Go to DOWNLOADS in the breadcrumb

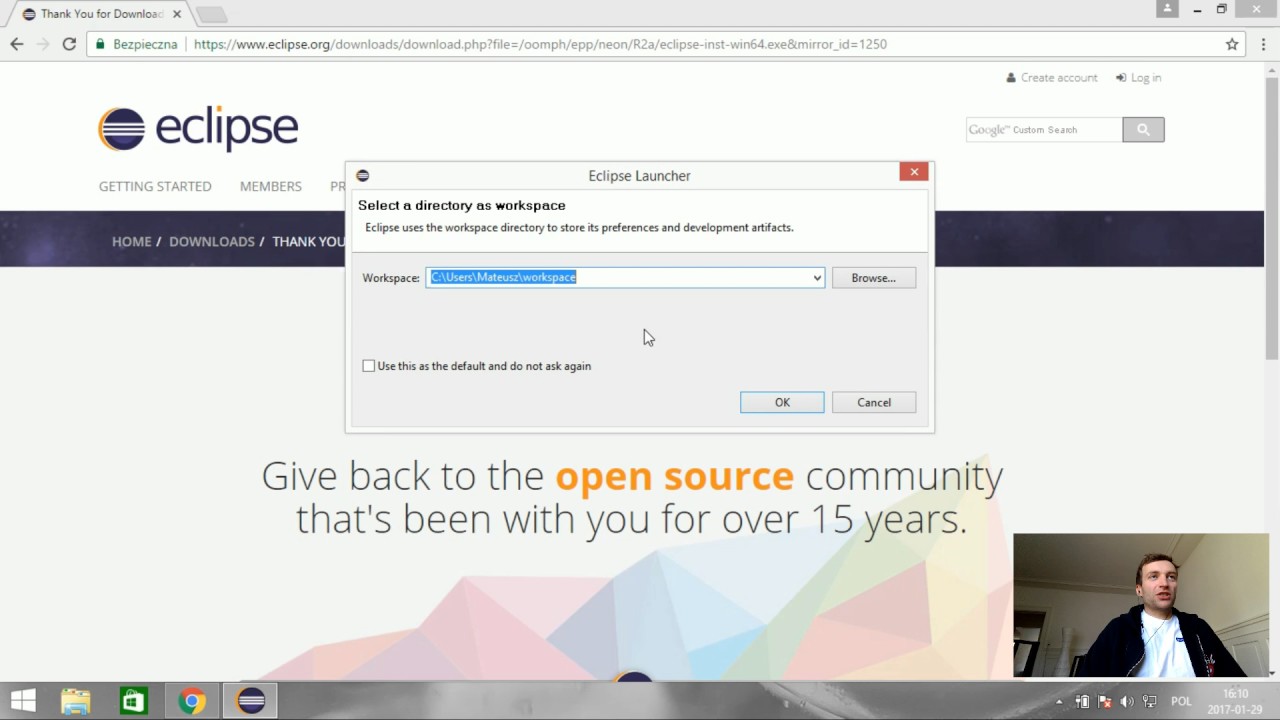click(x=212, y=241)
